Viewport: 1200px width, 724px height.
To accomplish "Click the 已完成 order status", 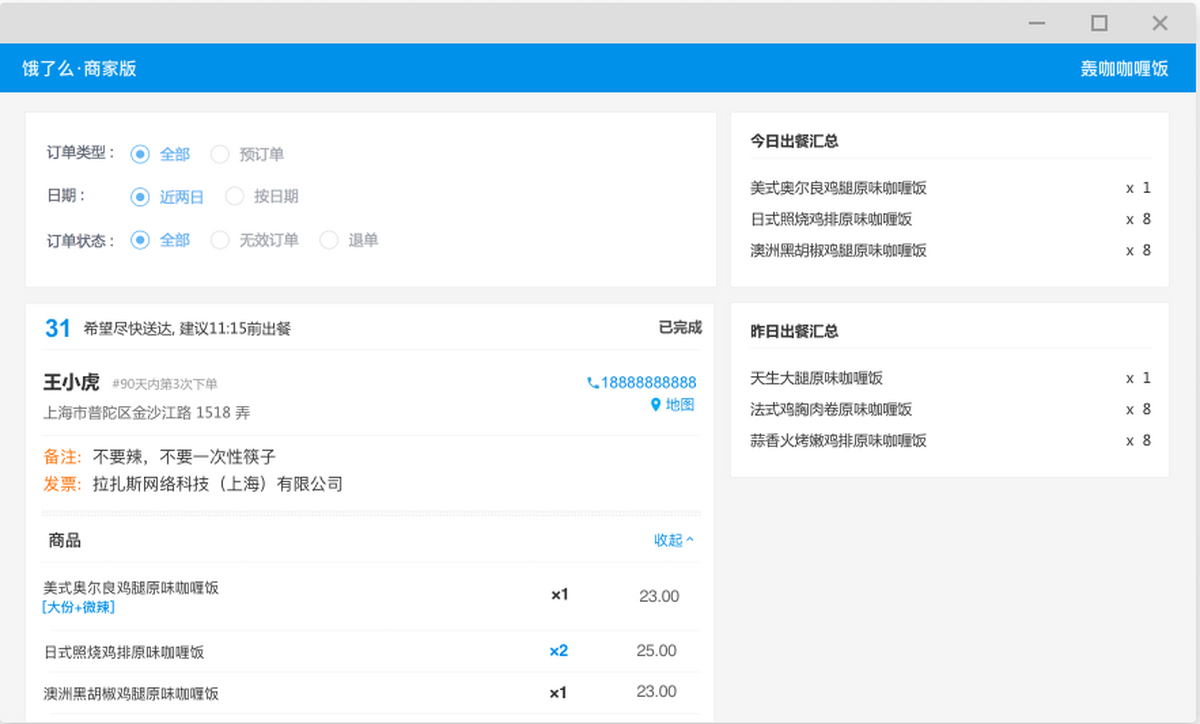I will [680, 327].
